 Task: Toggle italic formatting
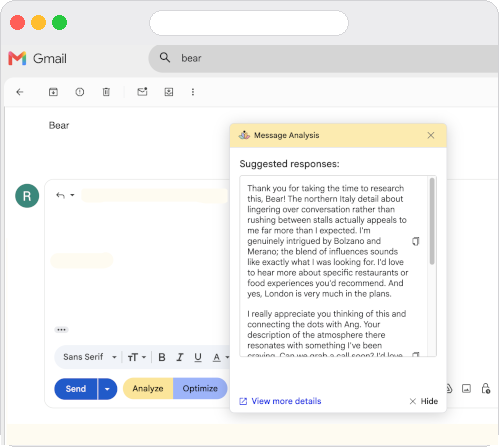tap(180, 357)
